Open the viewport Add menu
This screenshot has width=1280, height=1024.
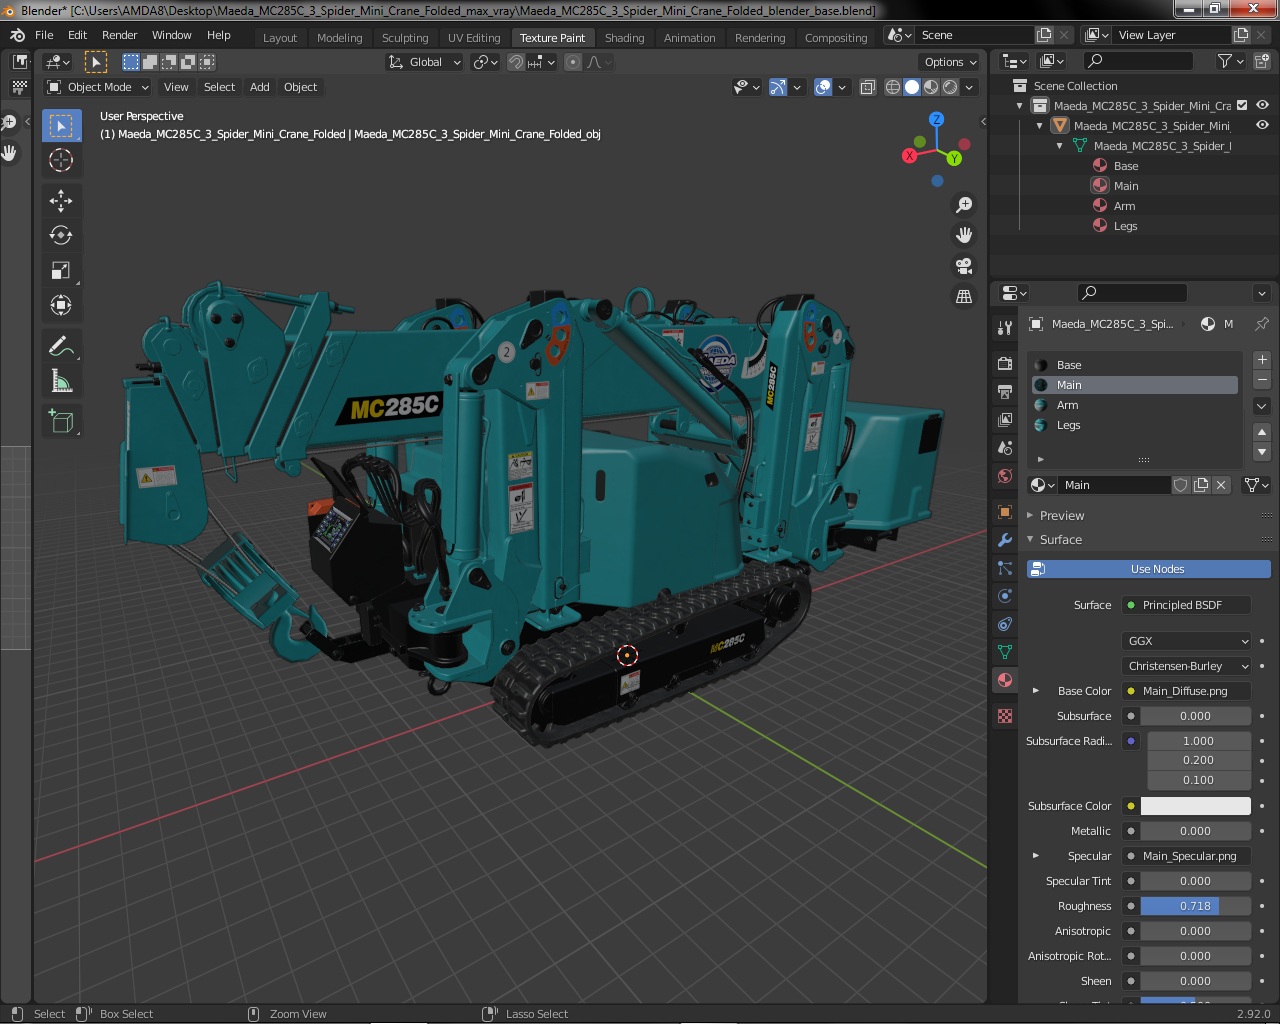pos(259,87)
